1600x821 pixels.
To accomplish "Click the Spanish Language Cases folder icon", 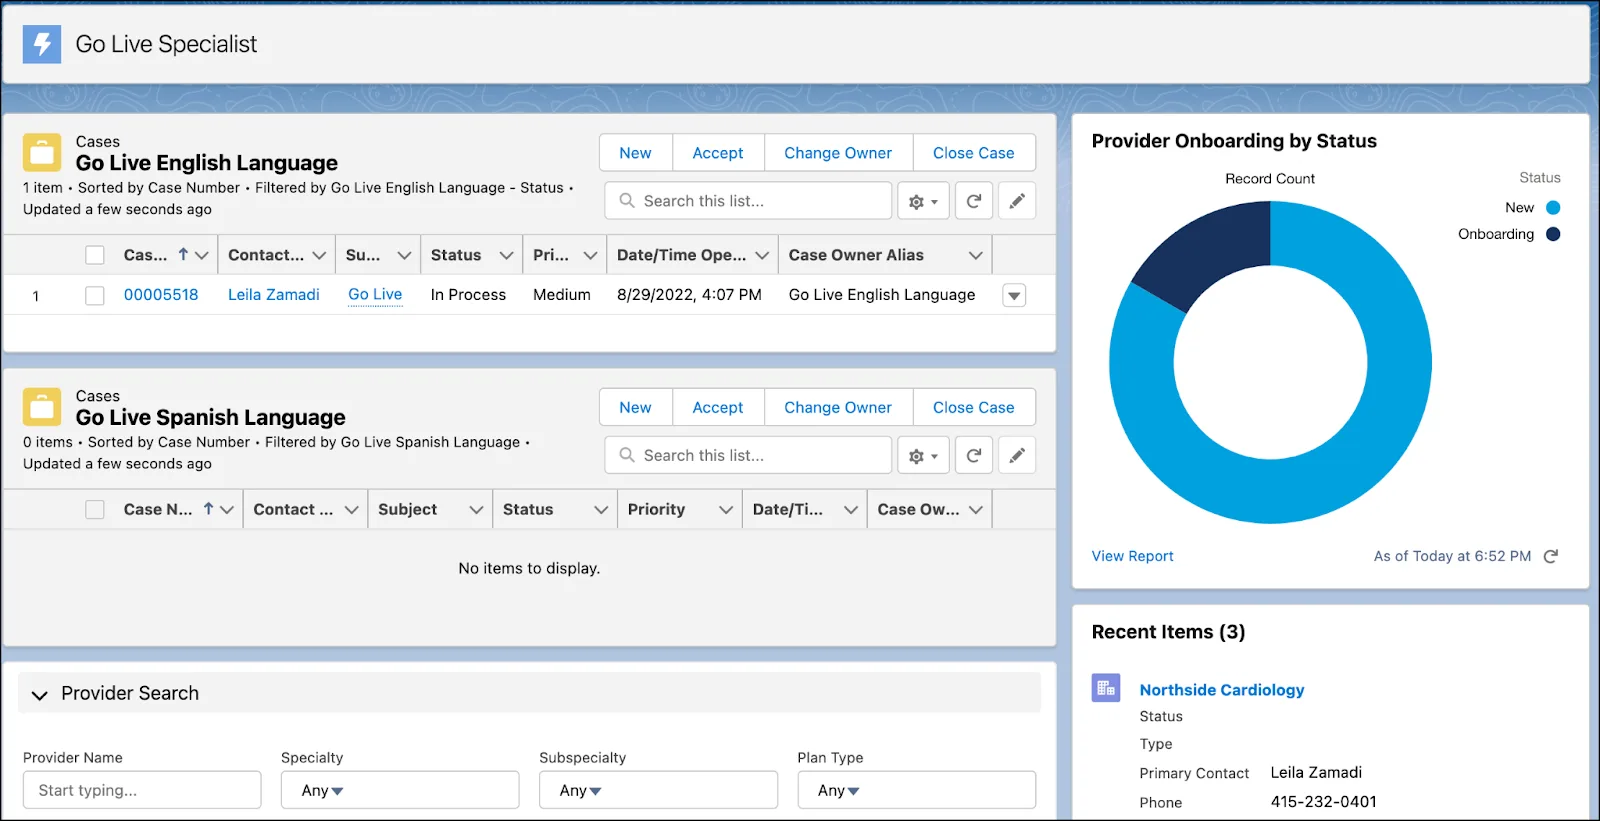I will (x=42, y=407).
